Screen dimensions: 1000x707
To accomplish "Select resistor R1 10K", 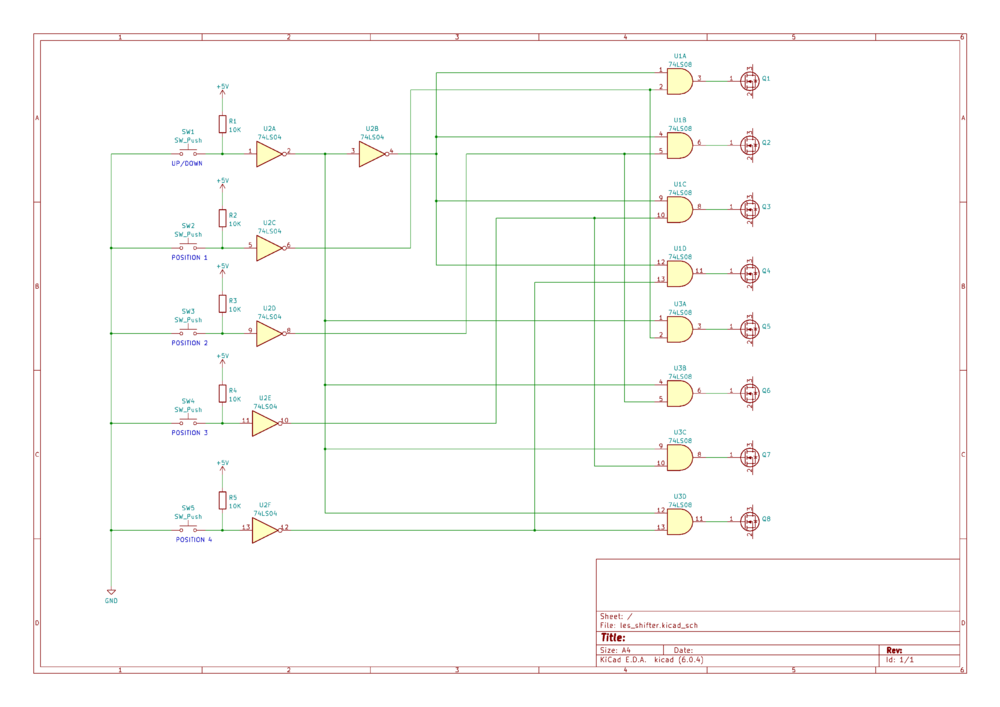I will [x=223, y=124].
